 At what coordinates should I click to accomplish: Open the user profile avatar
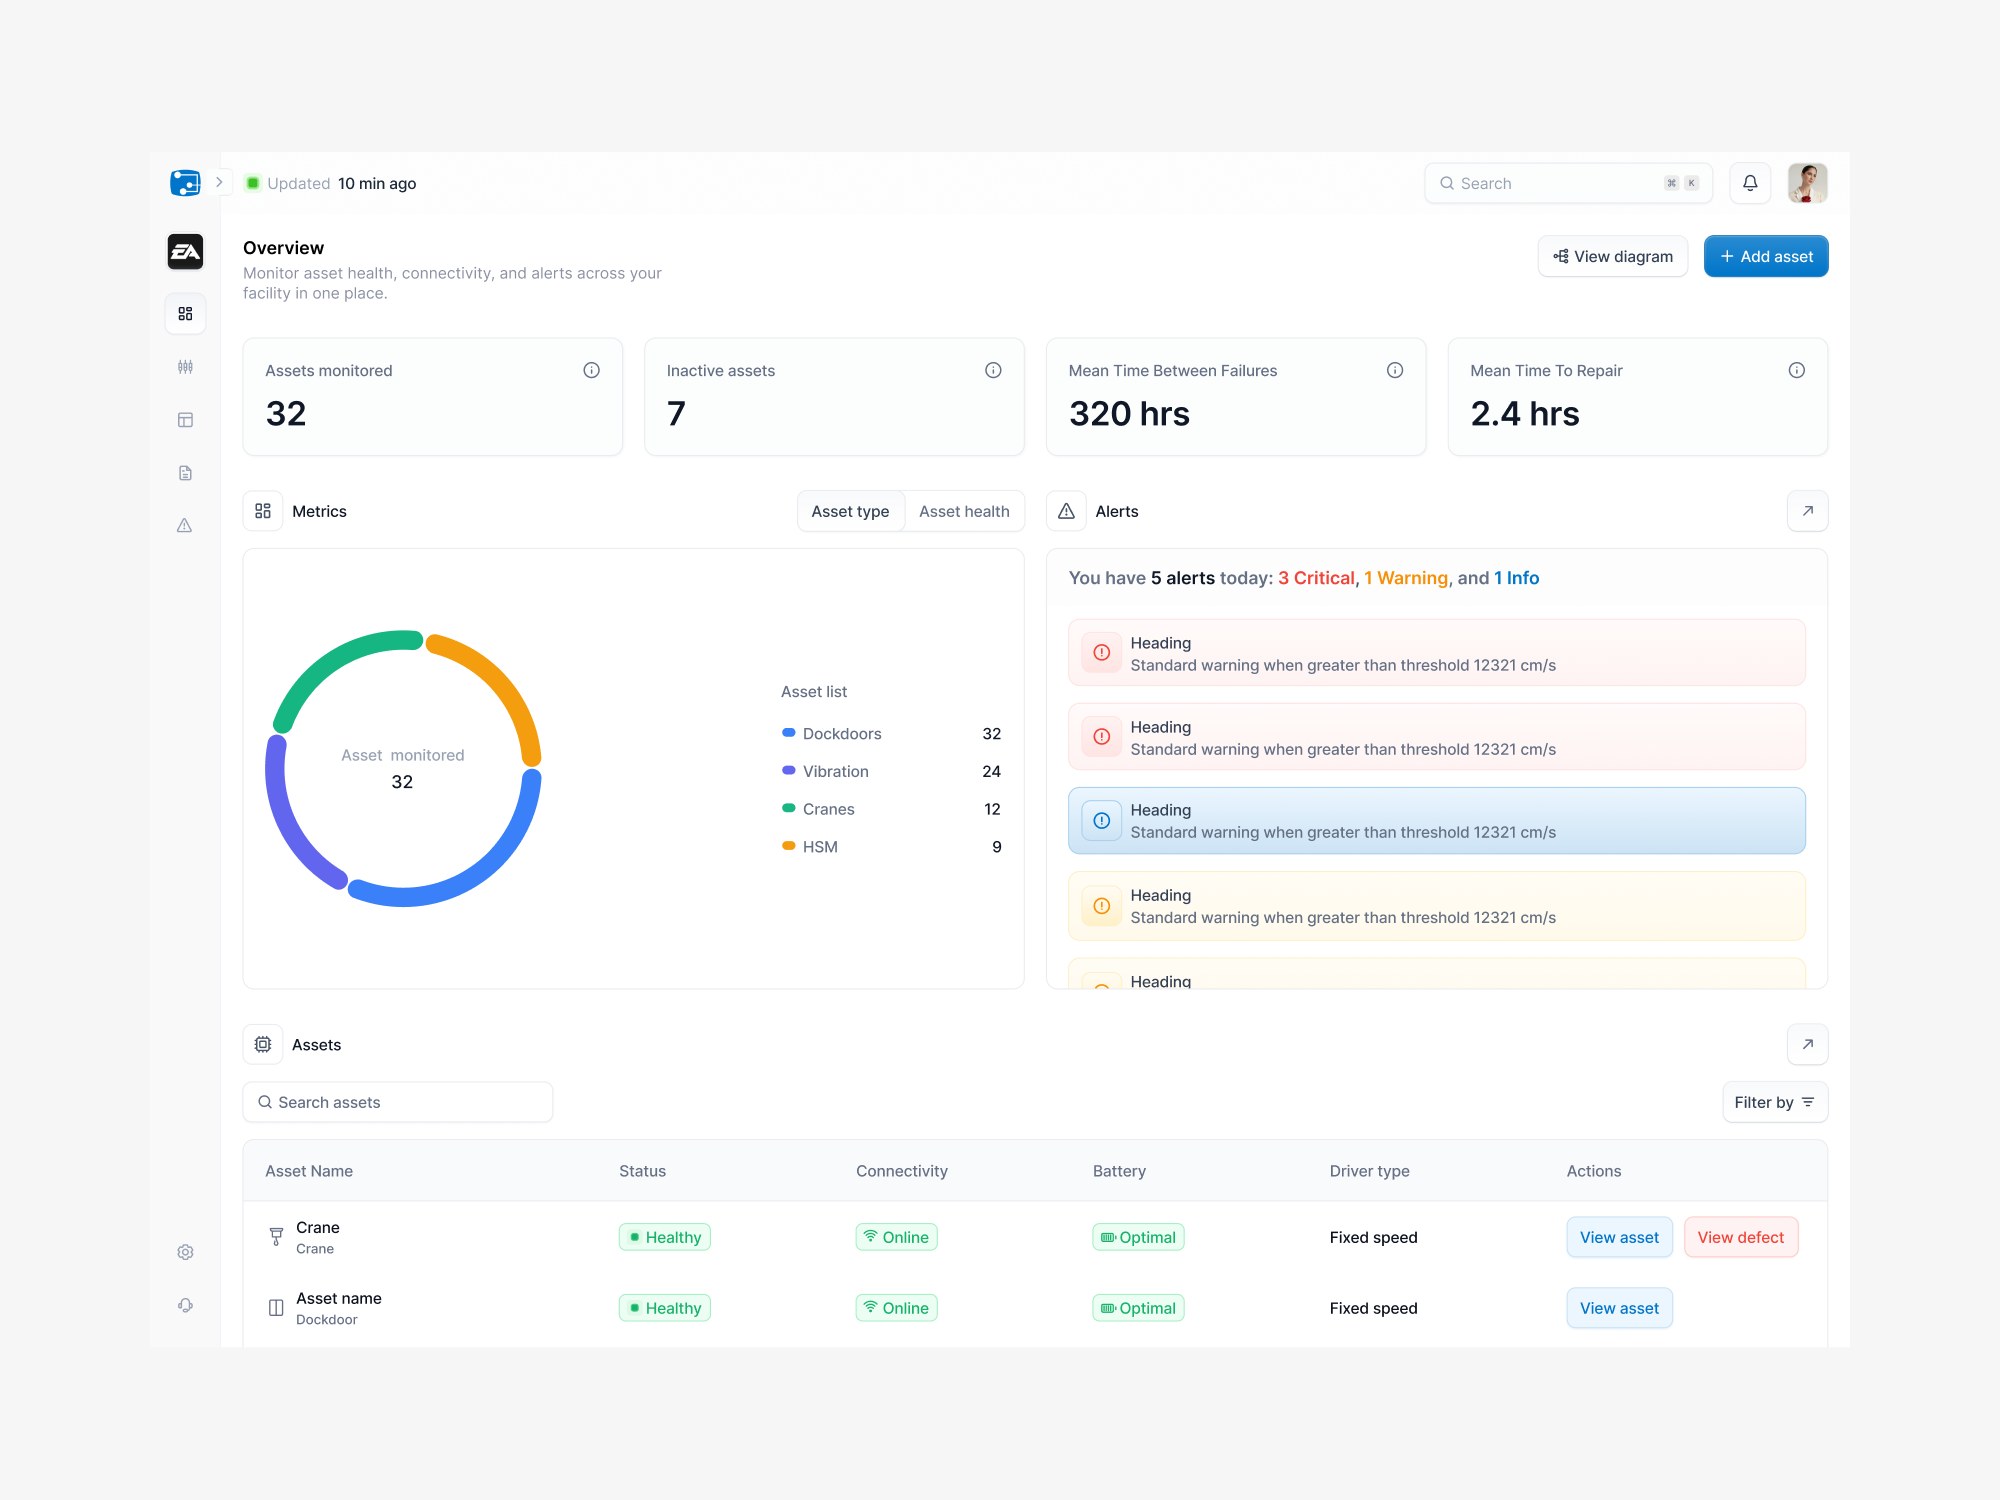pos(1807,183)
